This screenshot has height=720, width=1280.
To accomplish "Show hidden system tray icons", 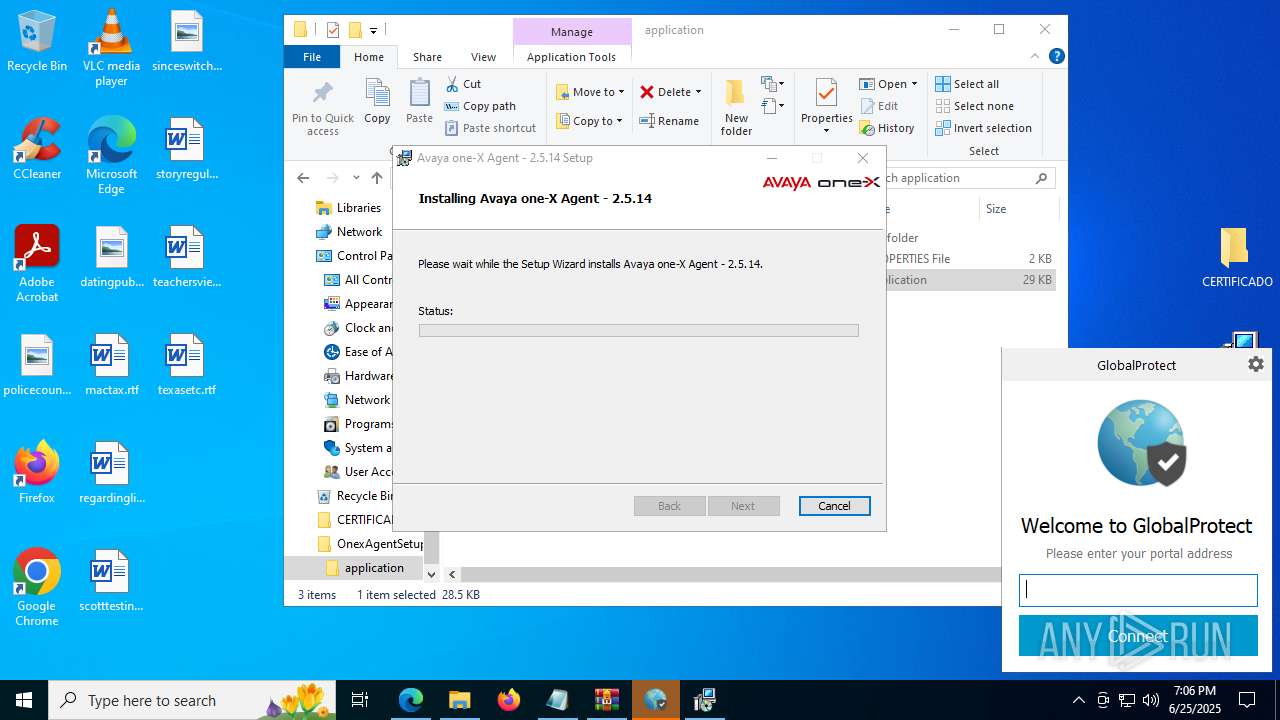I will click(x=1078, y=700).
